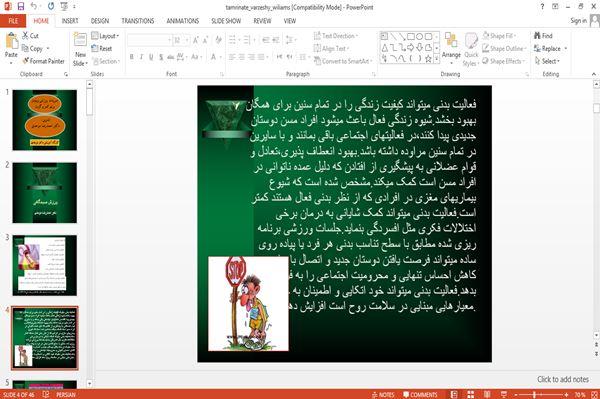Screen dimensions: 600x399
Task: Open the Shape Fill color menu
Action: click(x=499, y=36)
